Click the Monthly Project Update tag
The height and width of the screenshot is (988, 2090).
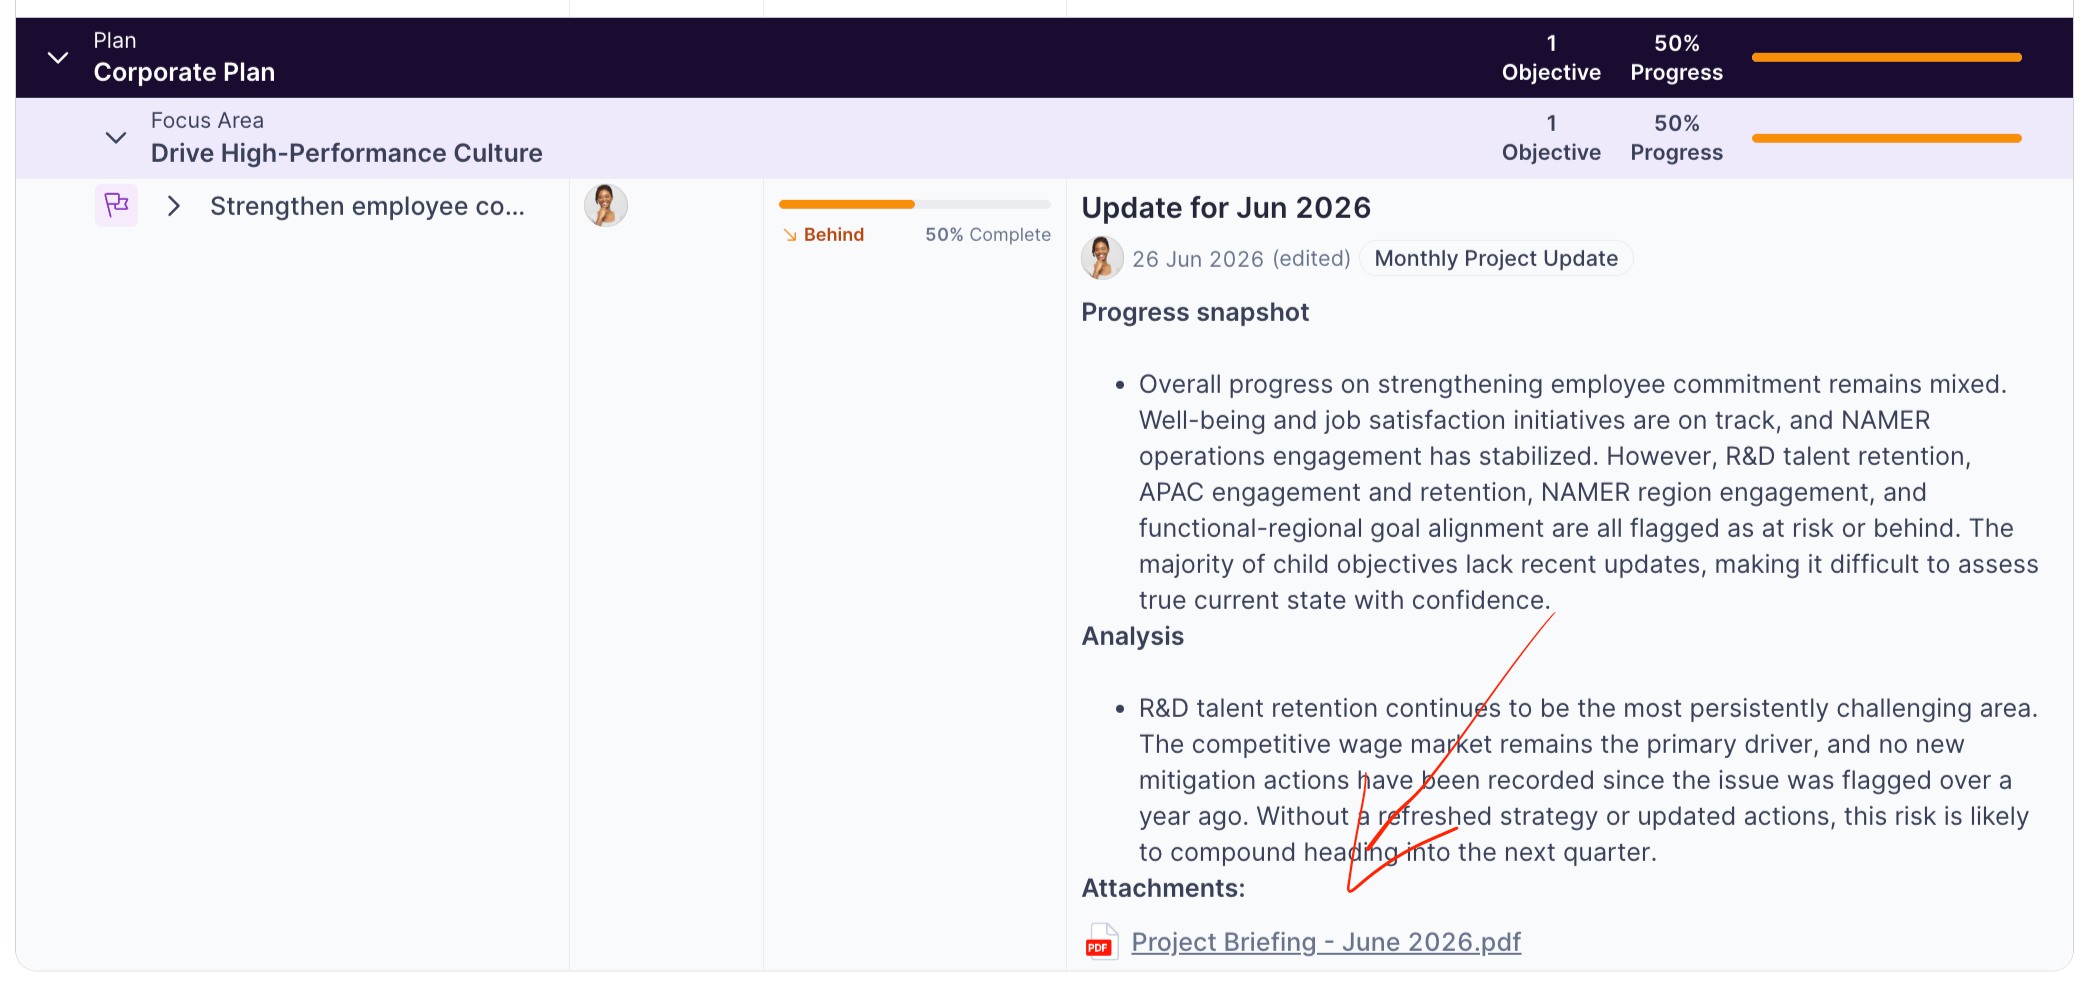(1496, 259)
